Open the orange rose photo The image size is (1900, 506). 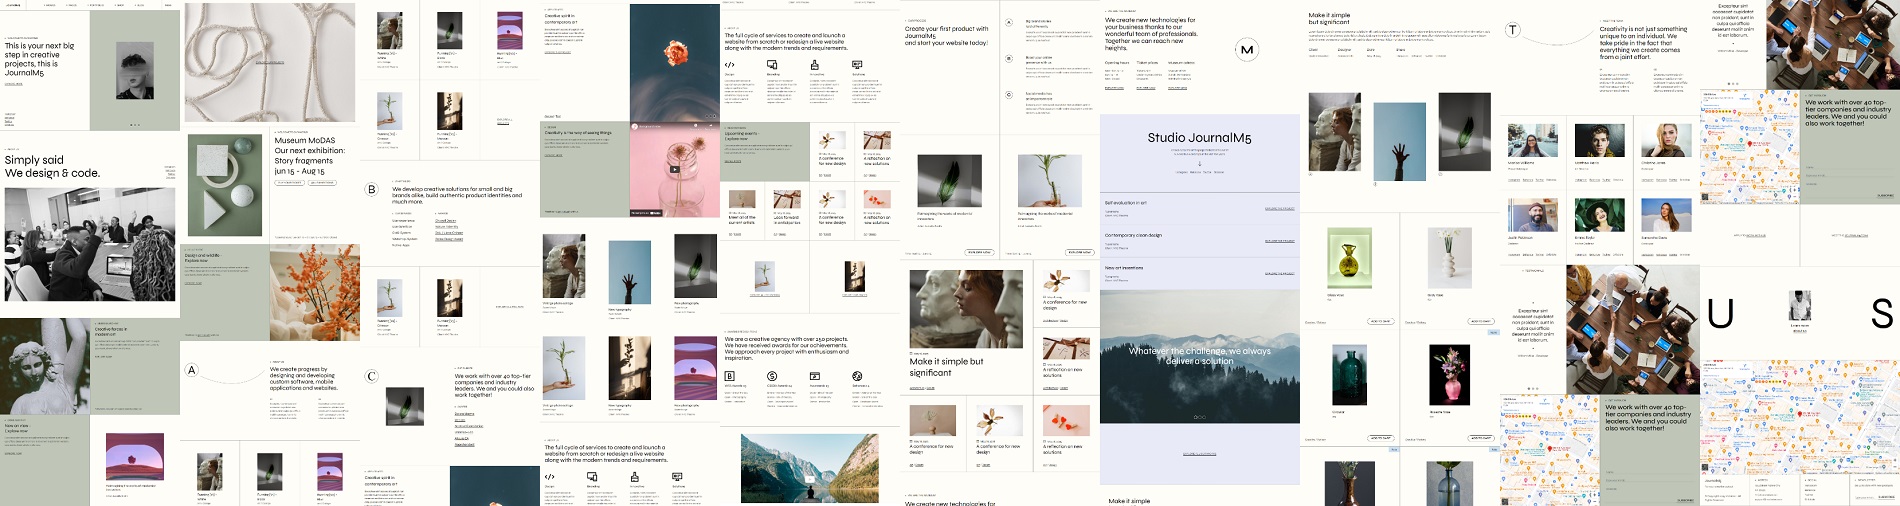(x=674, y=52)
